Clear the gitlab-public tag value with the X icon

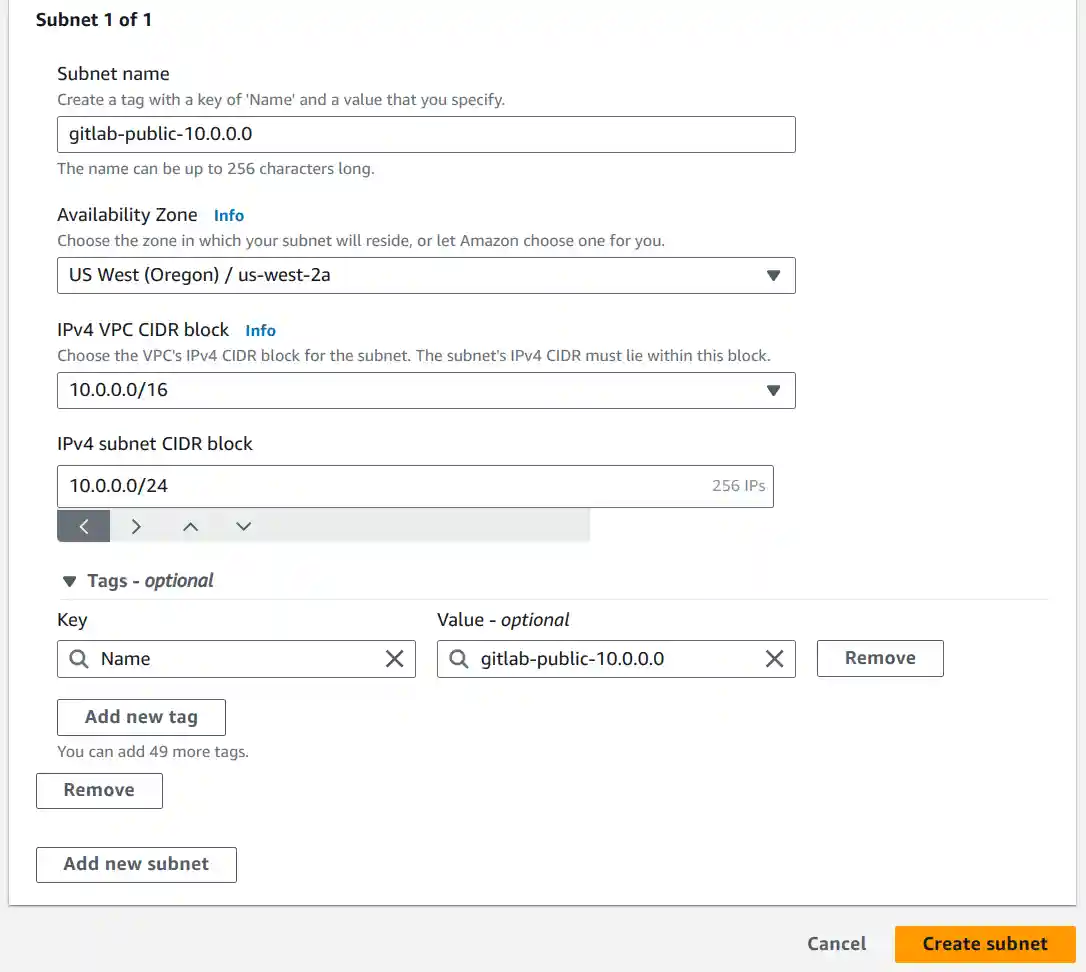click(774, 658)
